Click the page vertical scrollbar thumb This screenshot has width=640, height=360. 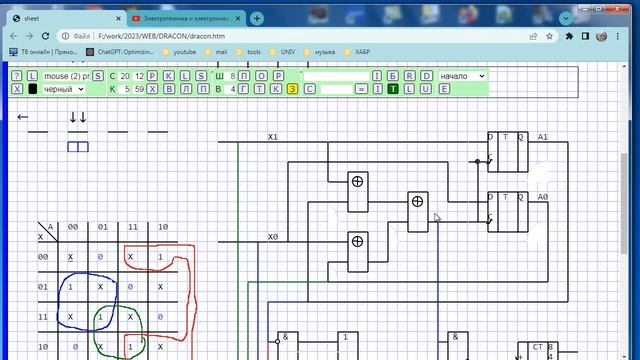click(624, 203)
